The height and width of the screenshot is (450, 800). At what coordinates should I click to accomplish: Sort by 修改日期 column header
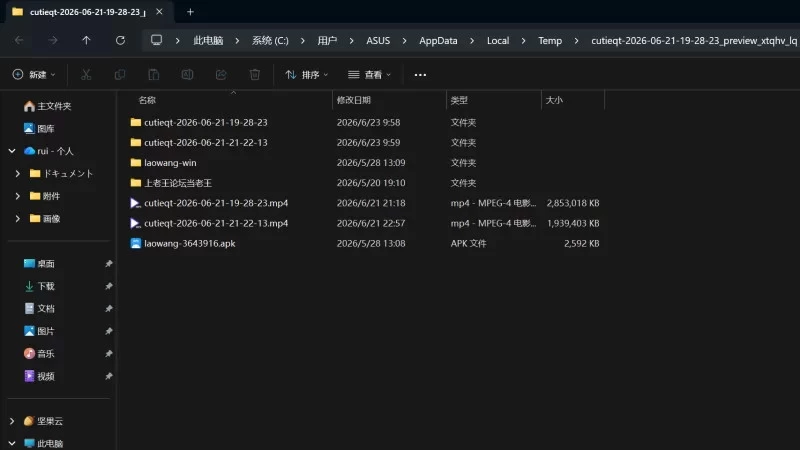pyautogui.click(x=354, y=100)
